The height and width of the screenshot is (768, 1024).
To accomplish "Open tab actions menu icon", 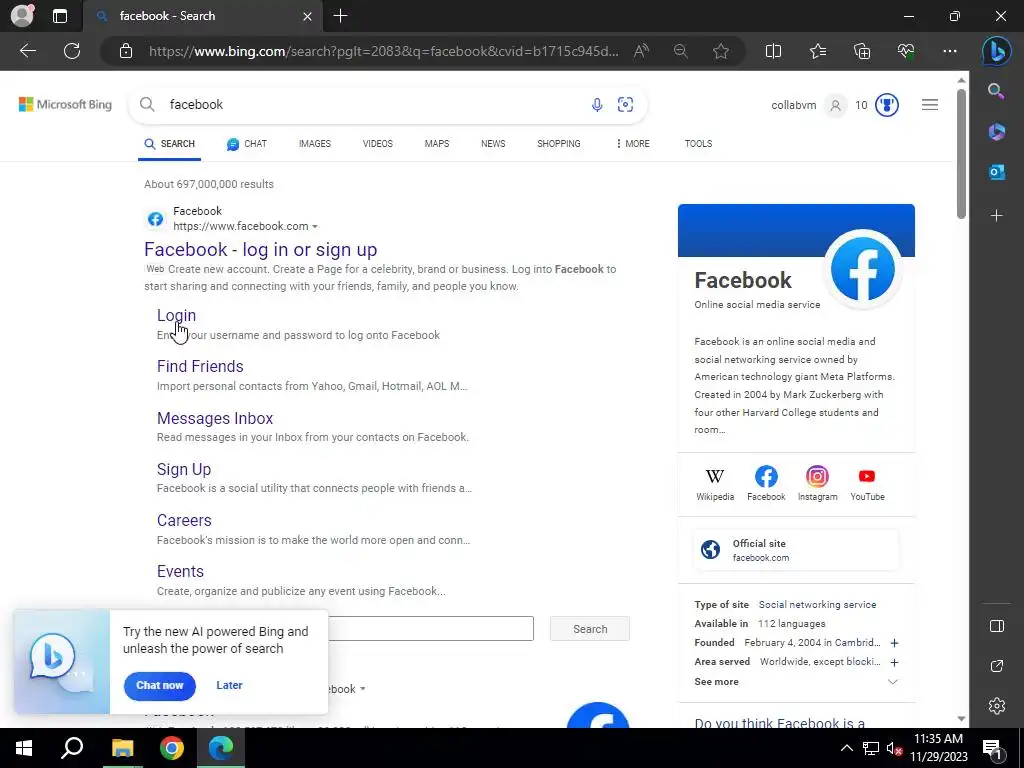I will click(60, 16).
